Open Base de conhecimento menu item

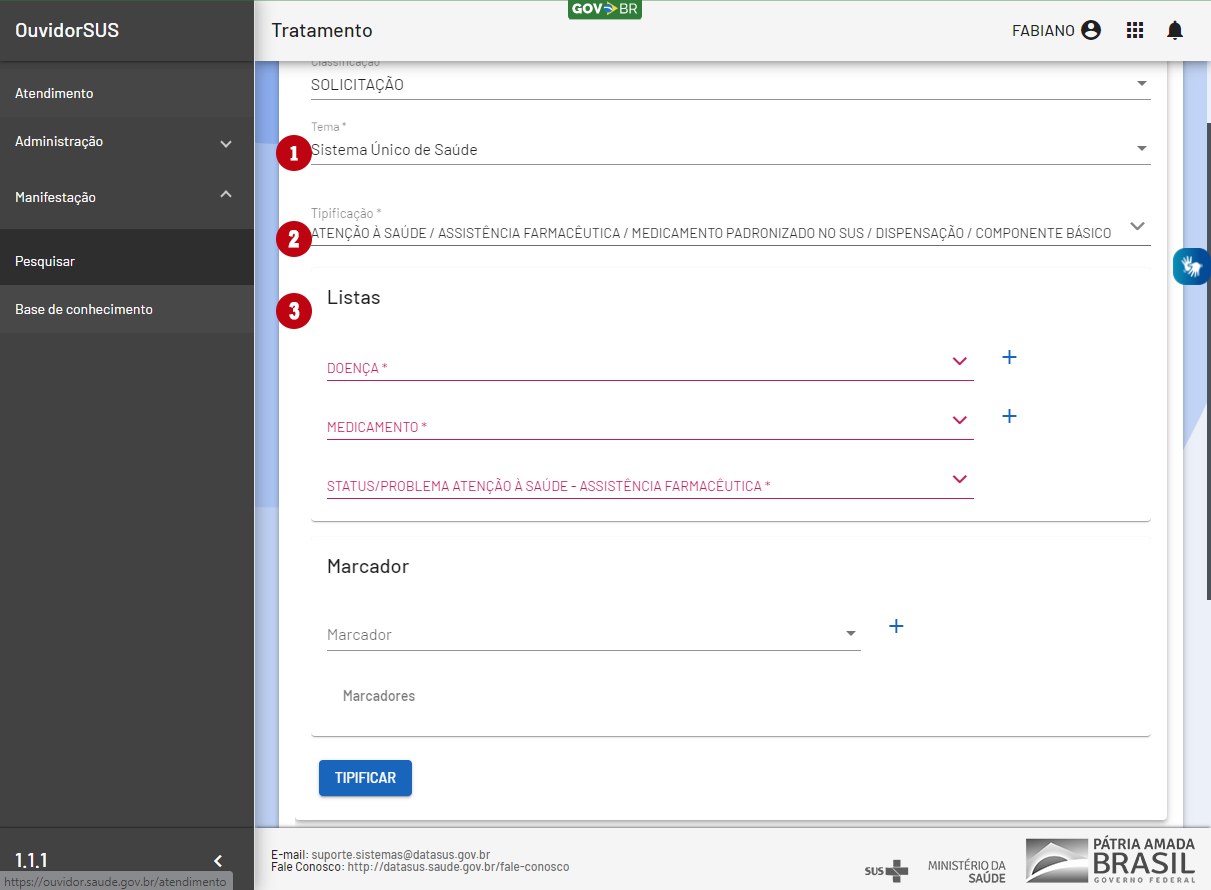coord(84,309)
